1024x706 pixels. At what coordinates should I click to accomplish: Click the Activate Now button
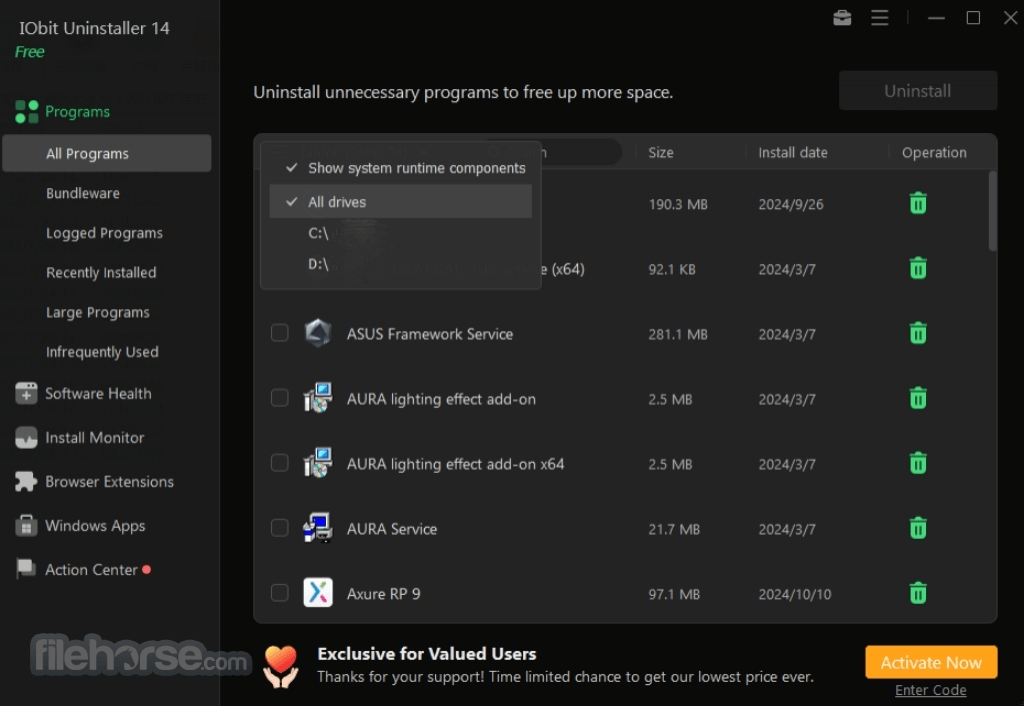(931, 662)
